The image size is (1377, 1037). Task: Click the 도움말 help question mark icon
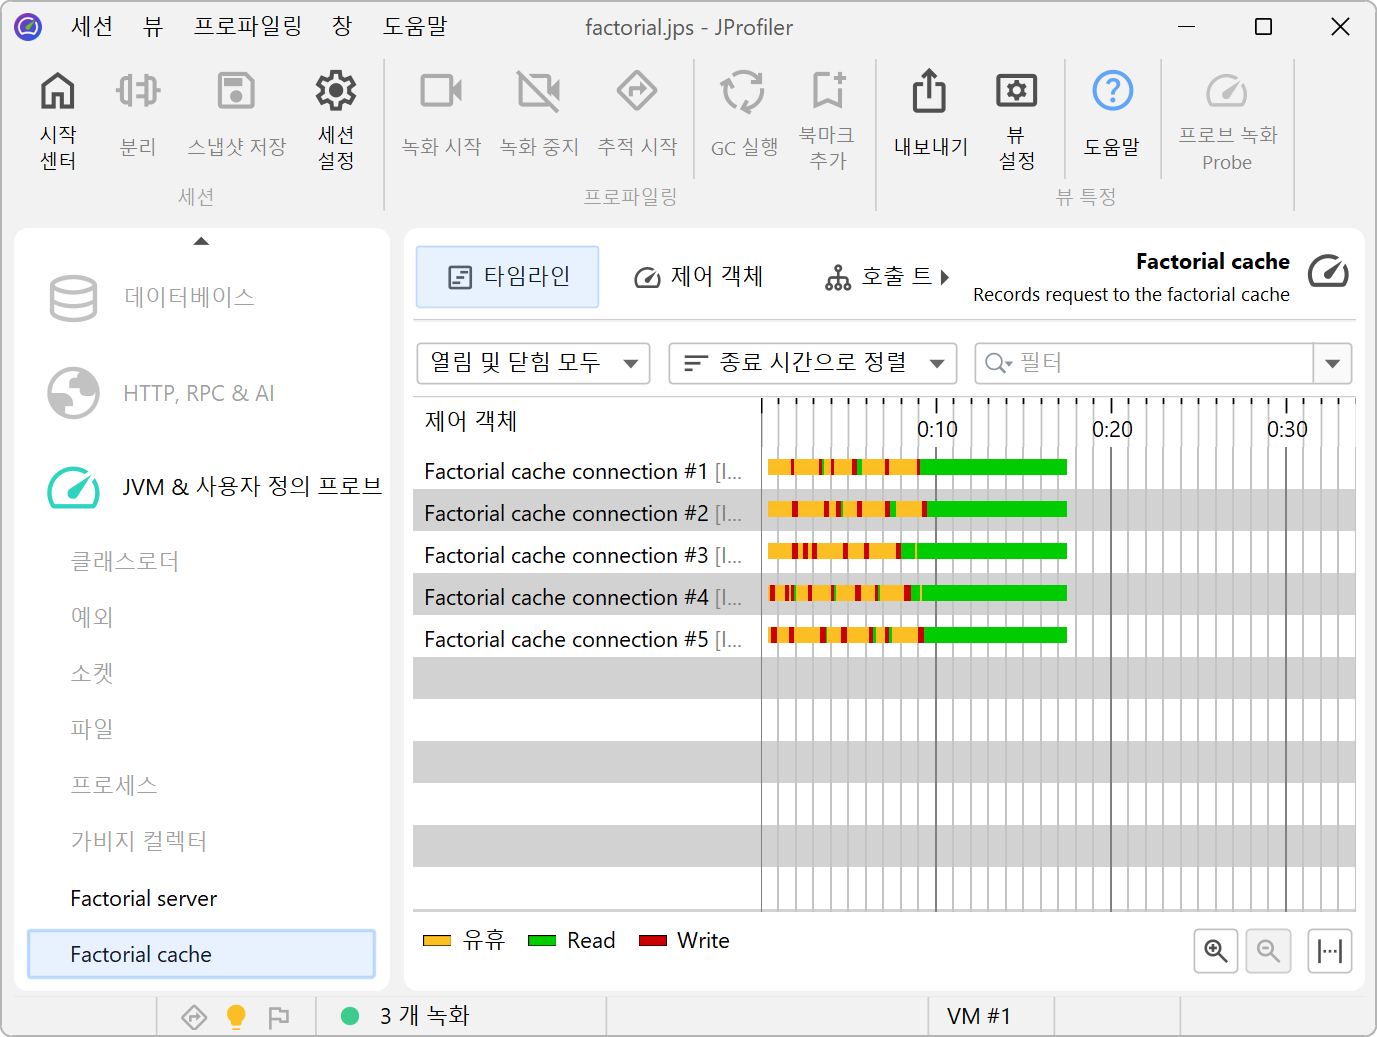click(1112, 92)
